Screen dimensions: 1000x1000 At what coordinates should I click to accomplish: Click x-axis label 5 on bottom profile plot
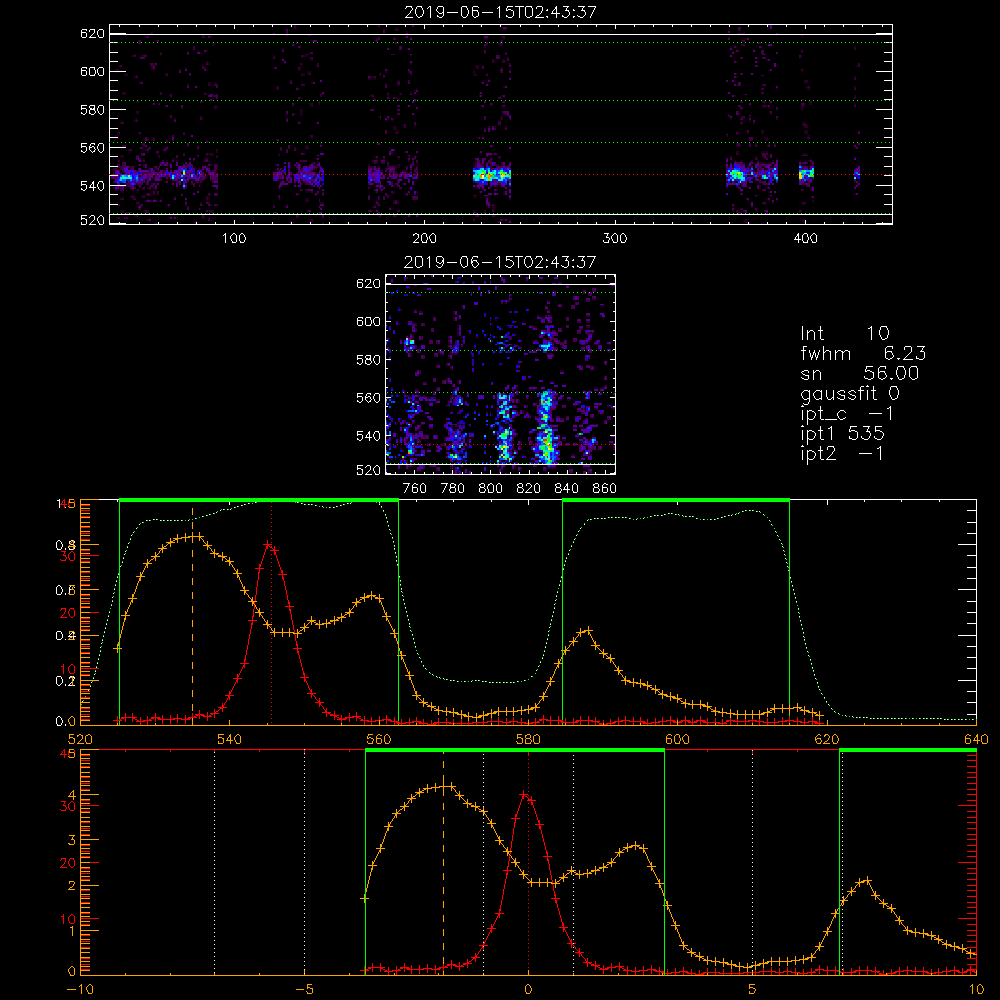(x=753, y=990)
